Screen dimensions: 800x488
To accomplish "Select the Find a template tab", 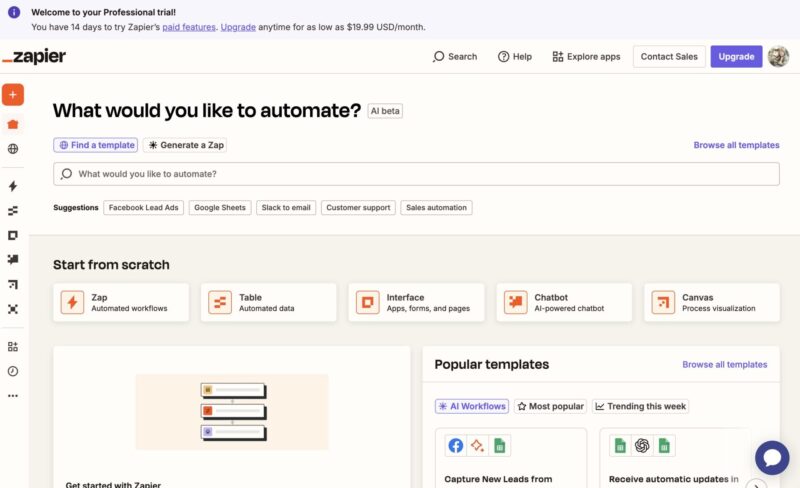I will click(95, 145).
